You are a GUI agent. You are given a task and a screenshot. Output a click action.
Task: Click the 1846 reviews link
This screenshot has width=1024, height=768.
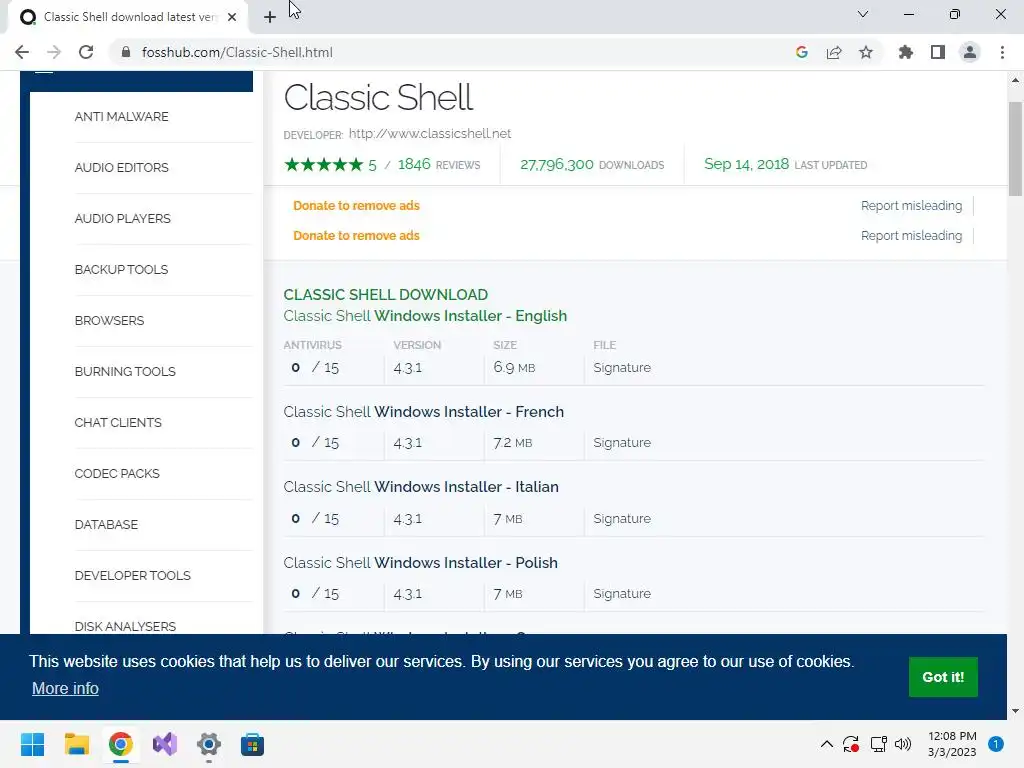pos(438,165)
